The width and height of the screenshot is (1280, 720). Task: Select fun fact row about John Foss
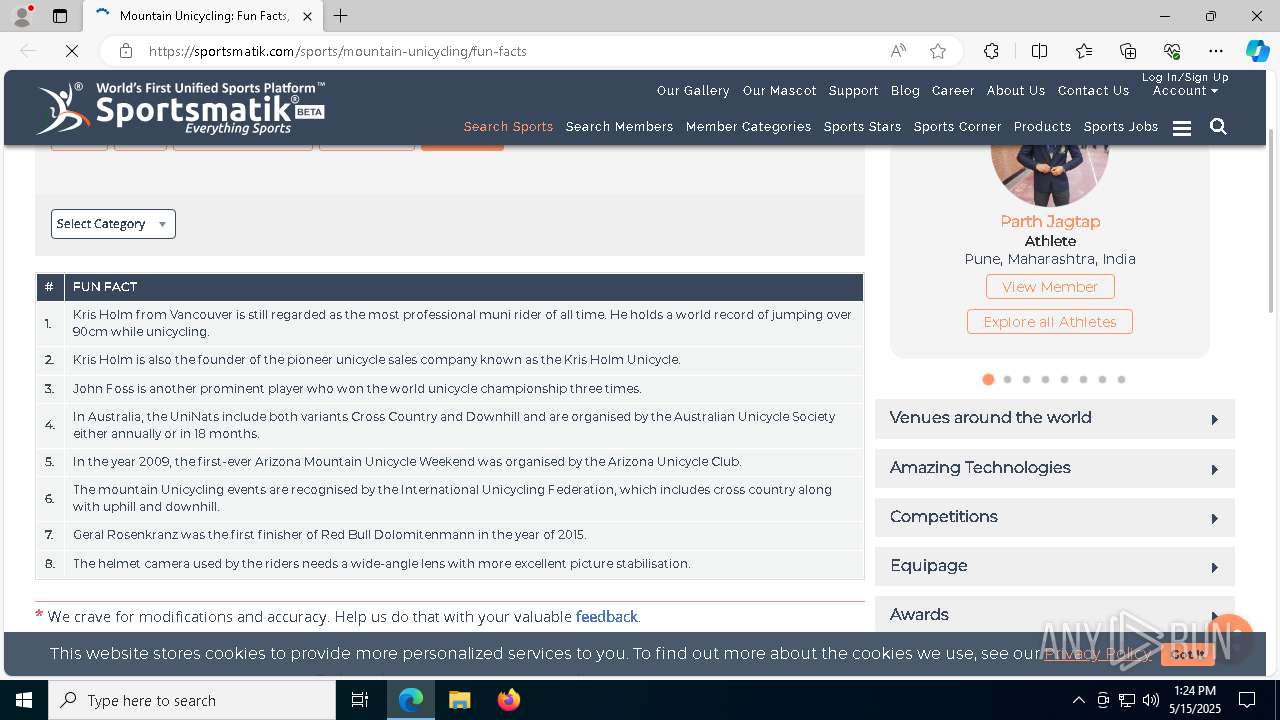[450, 389]
